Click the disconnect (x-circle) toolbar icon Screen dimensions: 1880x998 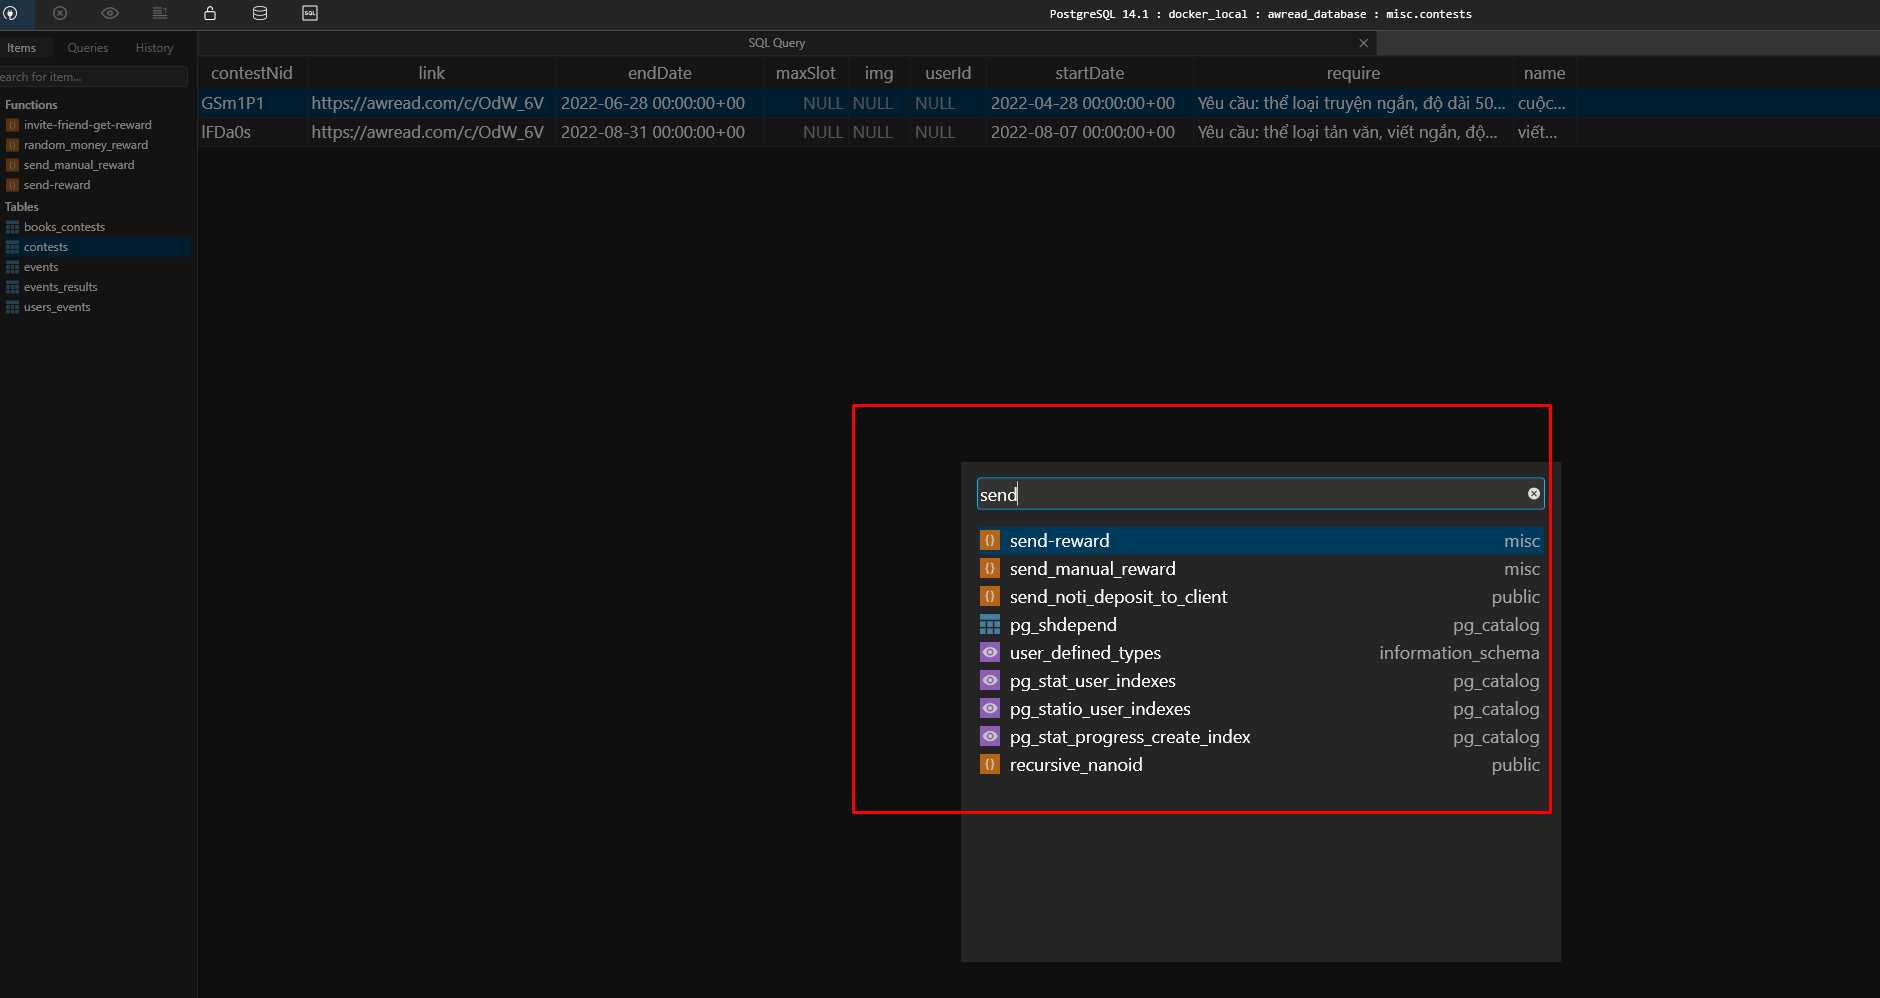60,14
